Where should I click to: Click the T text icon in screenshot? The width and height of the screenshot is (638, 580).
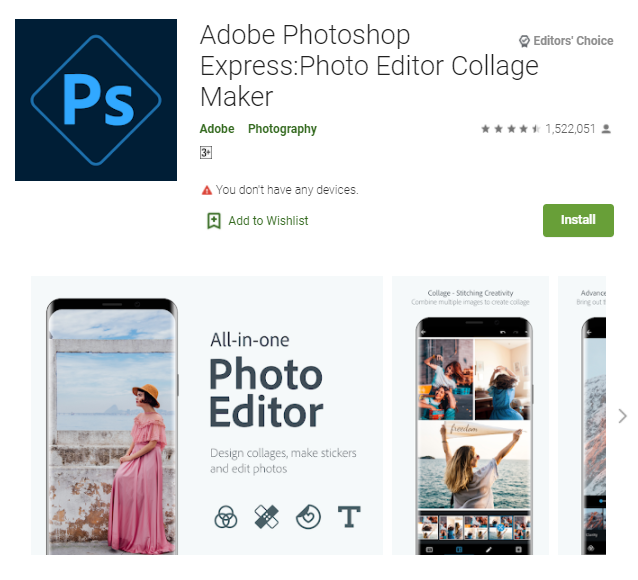pyautogui.click(x=349, y=517)
